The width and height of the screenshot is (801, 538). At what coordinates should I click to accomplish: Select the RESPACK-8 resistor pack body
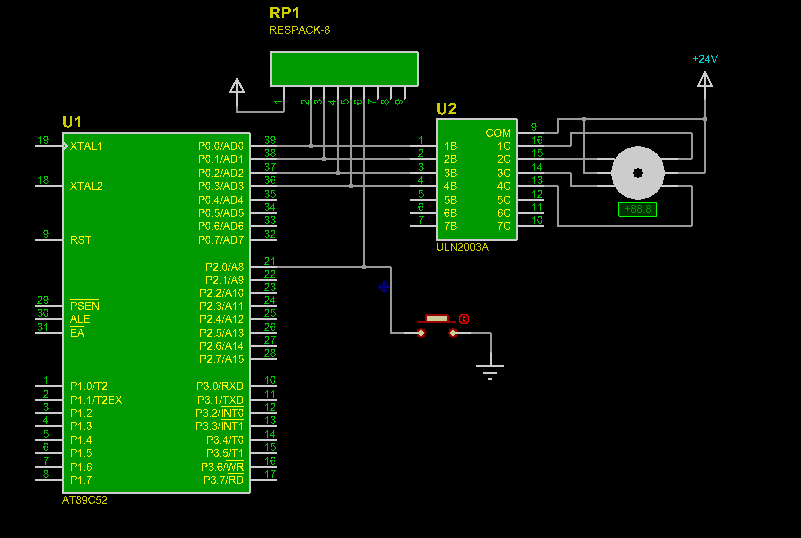pos(344,68)
